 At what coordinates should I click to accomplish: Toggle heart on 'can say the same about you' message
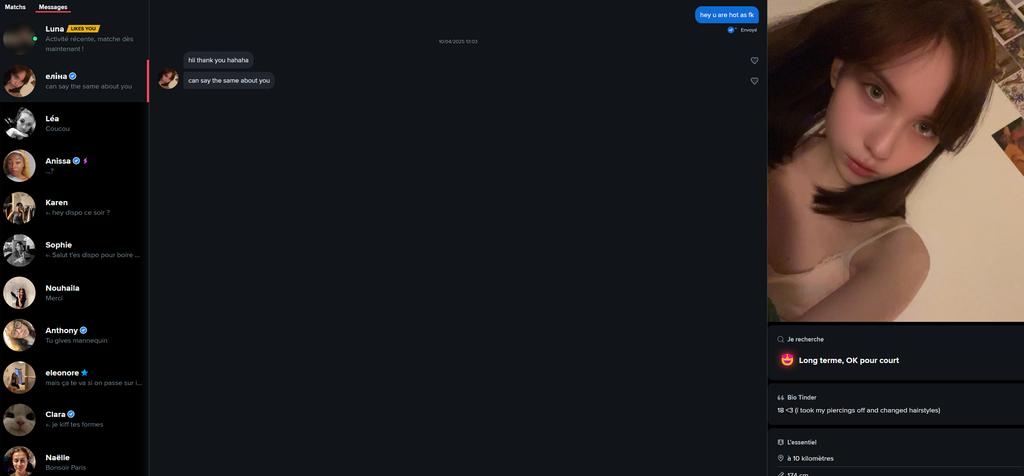pyautogui.click(x=754, y=81)
